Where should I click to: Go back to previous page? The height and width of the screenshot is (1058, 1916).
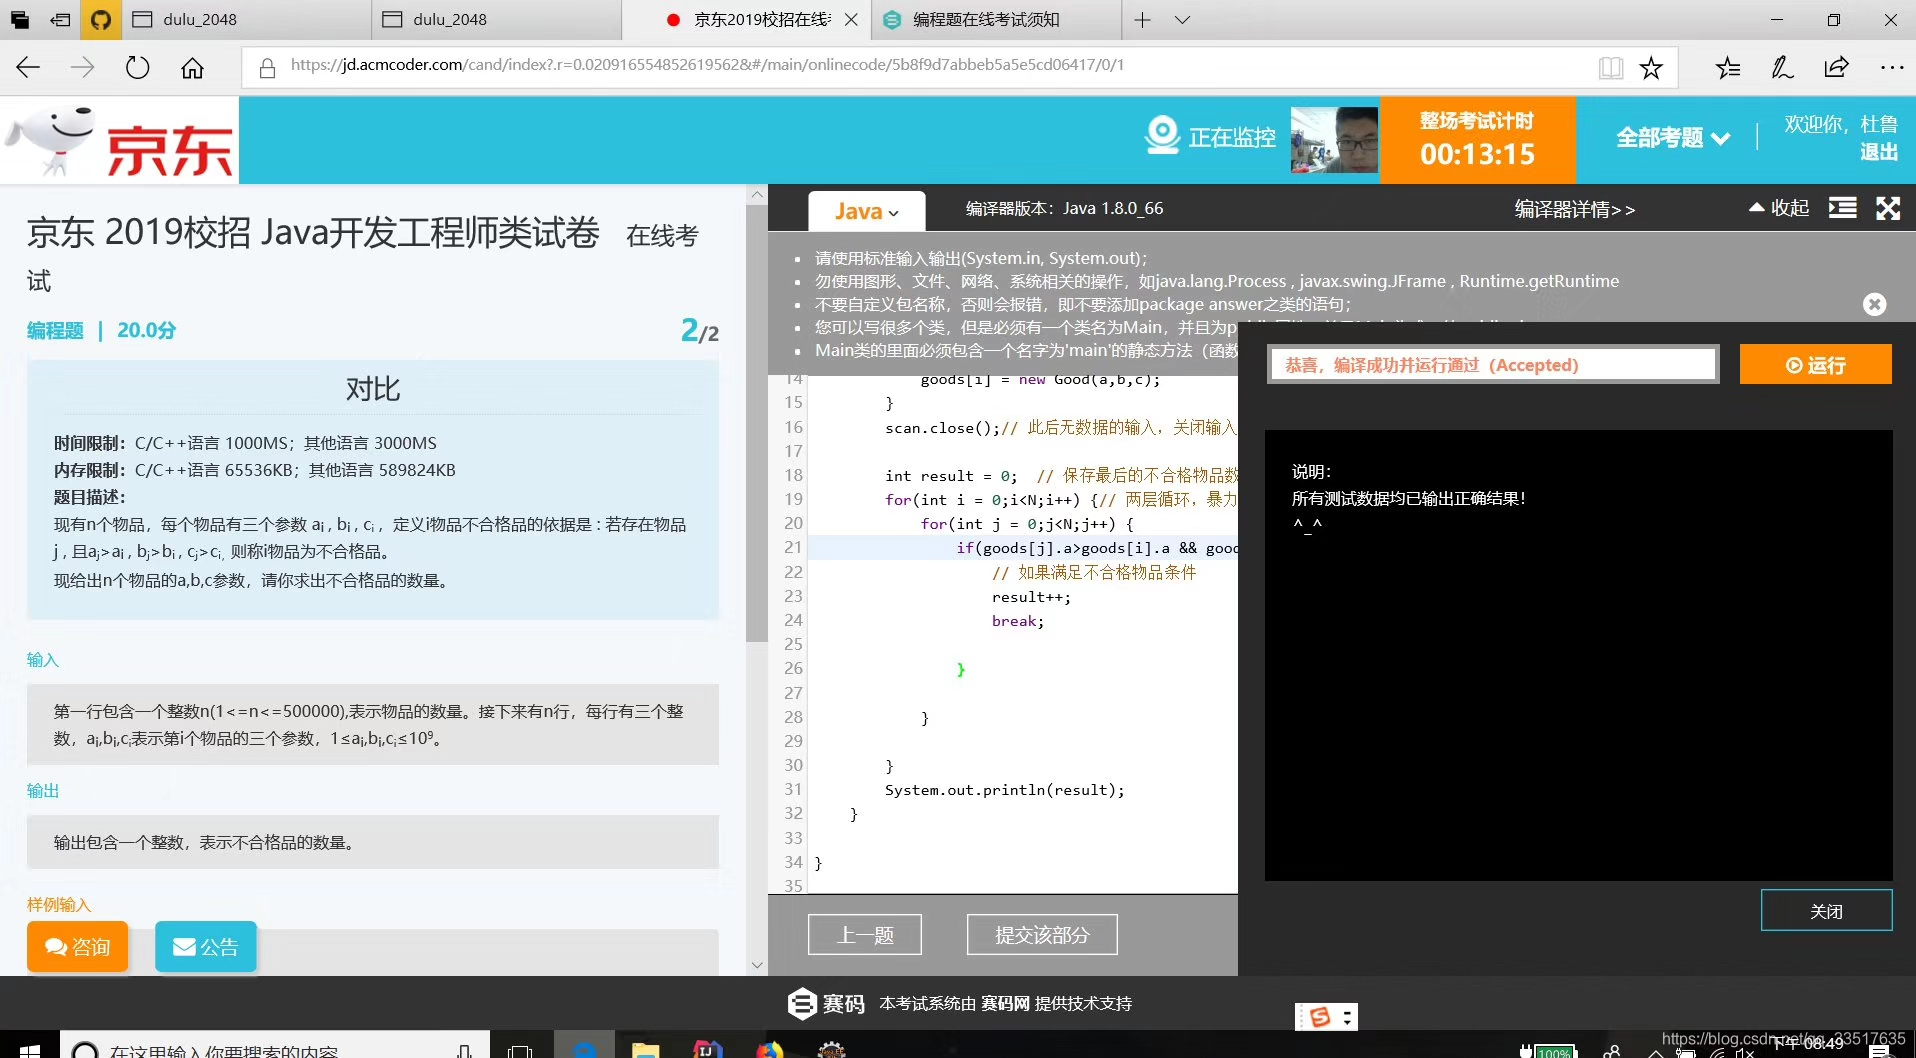pos(28,67)
